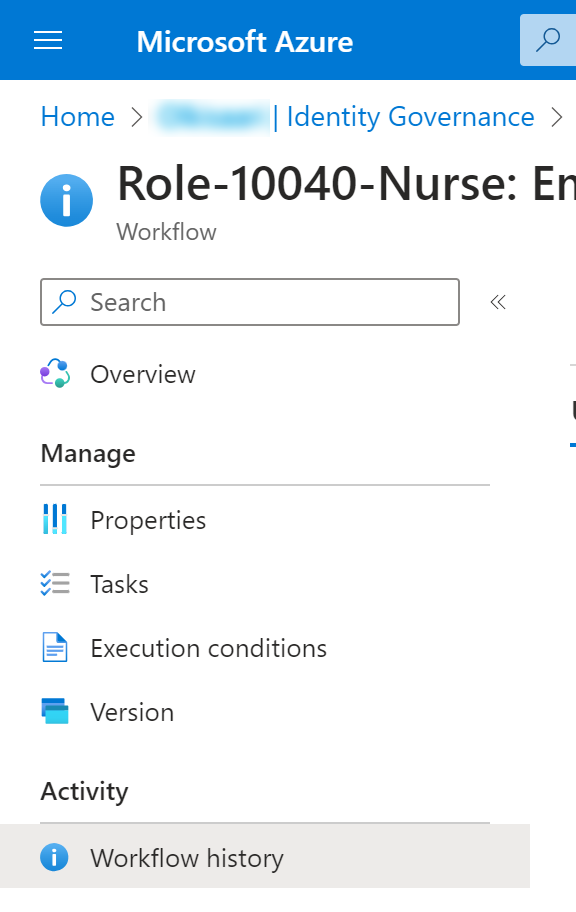Image resolution: width=576 pixels, height=912 pixels.
Task: Open the hamburger portal menu
Action: click(48, 41)
